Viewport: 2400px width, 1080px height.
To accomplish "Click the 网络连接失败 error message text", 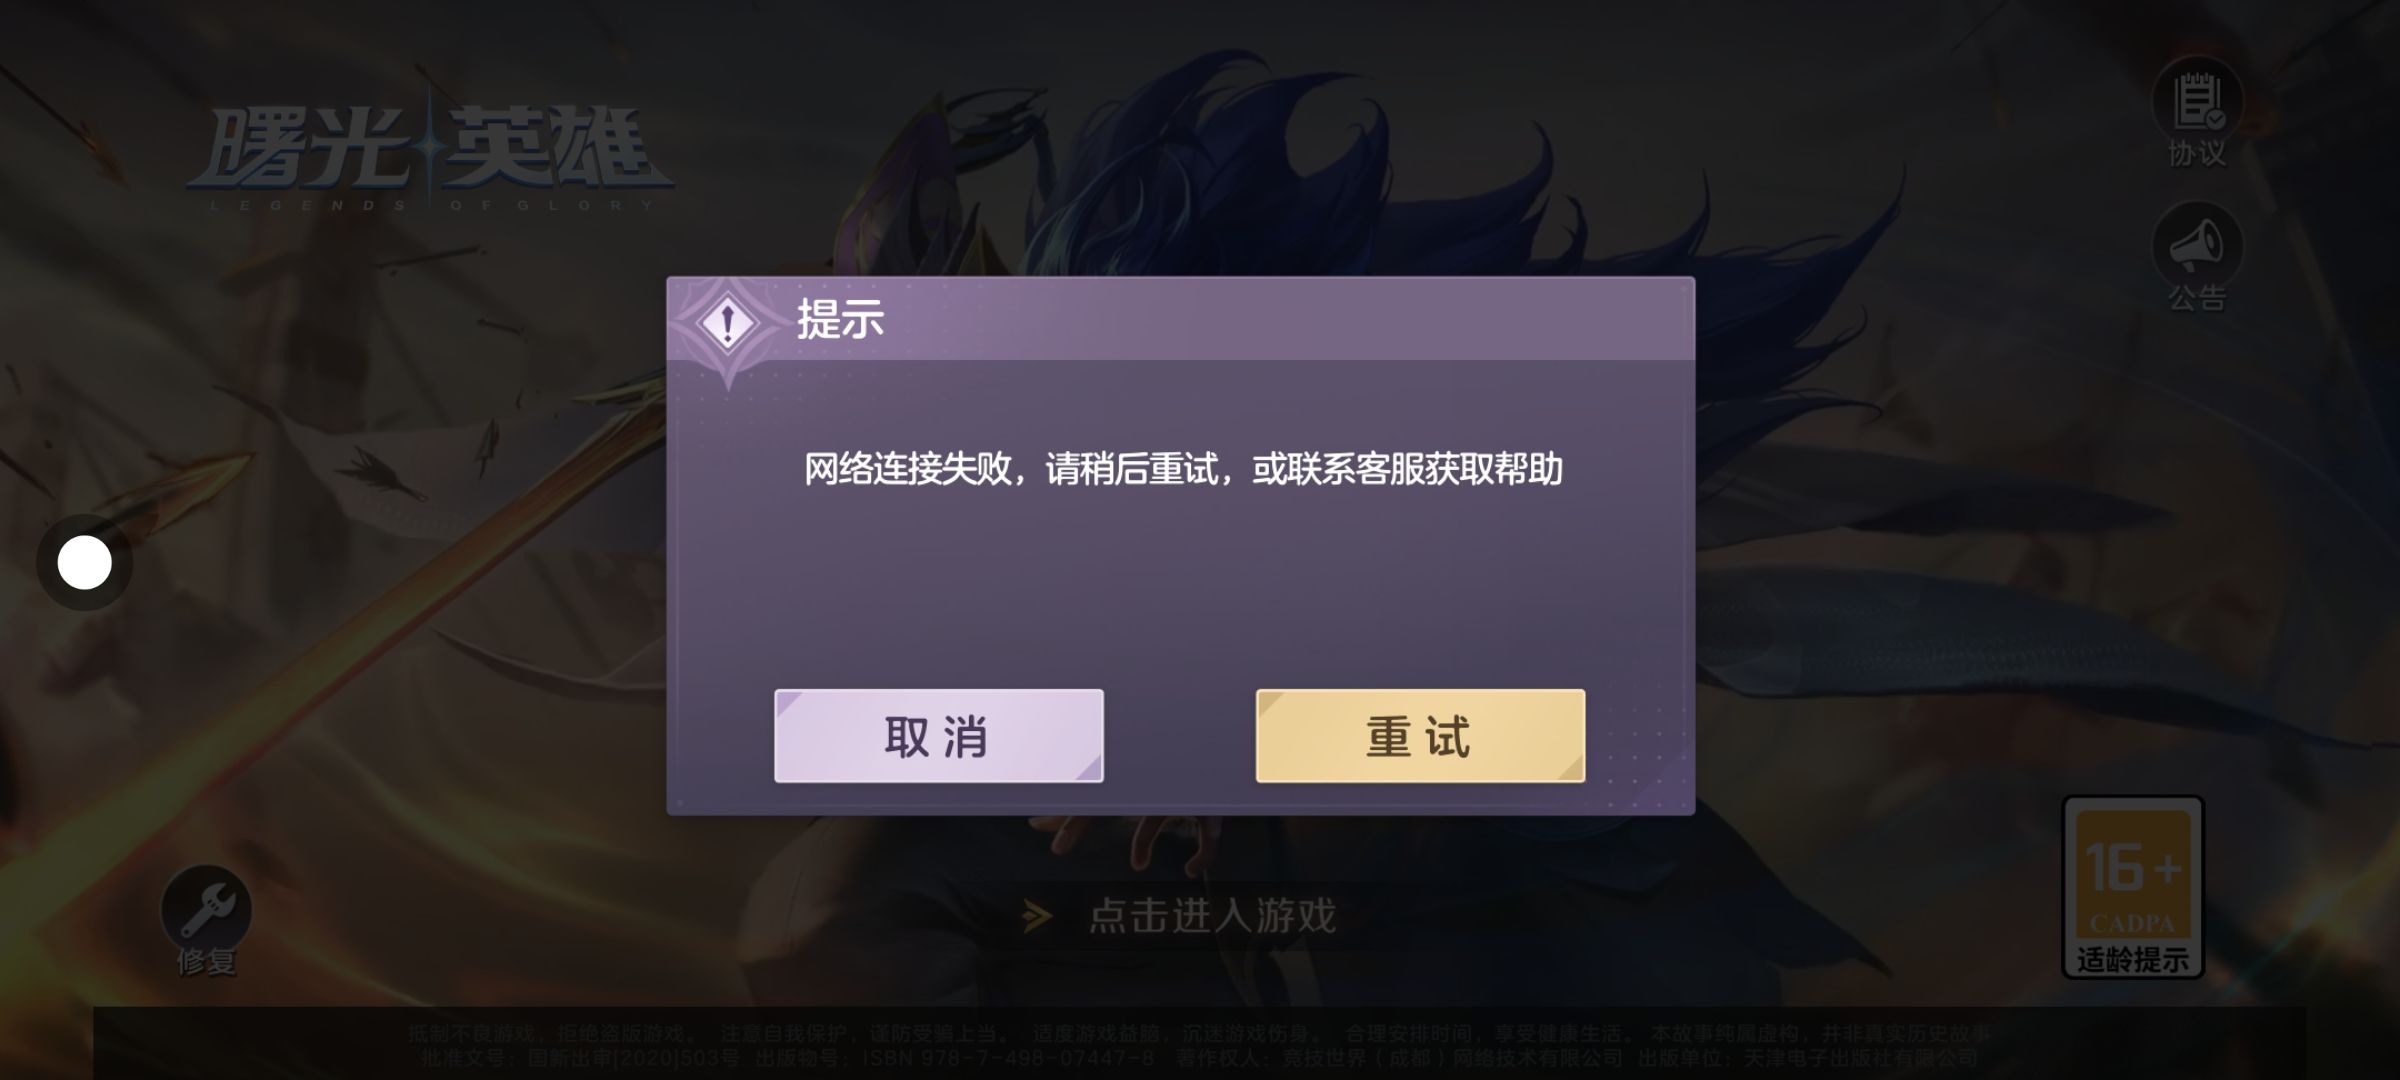I will [x=1183, y=469].
